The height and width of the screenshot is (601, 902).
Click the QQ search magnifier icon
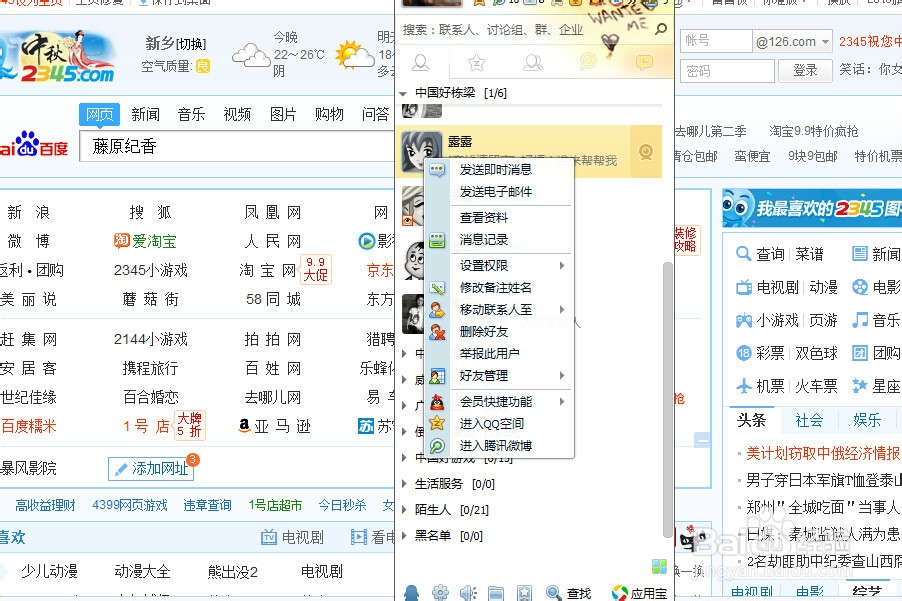coord(661,29)
